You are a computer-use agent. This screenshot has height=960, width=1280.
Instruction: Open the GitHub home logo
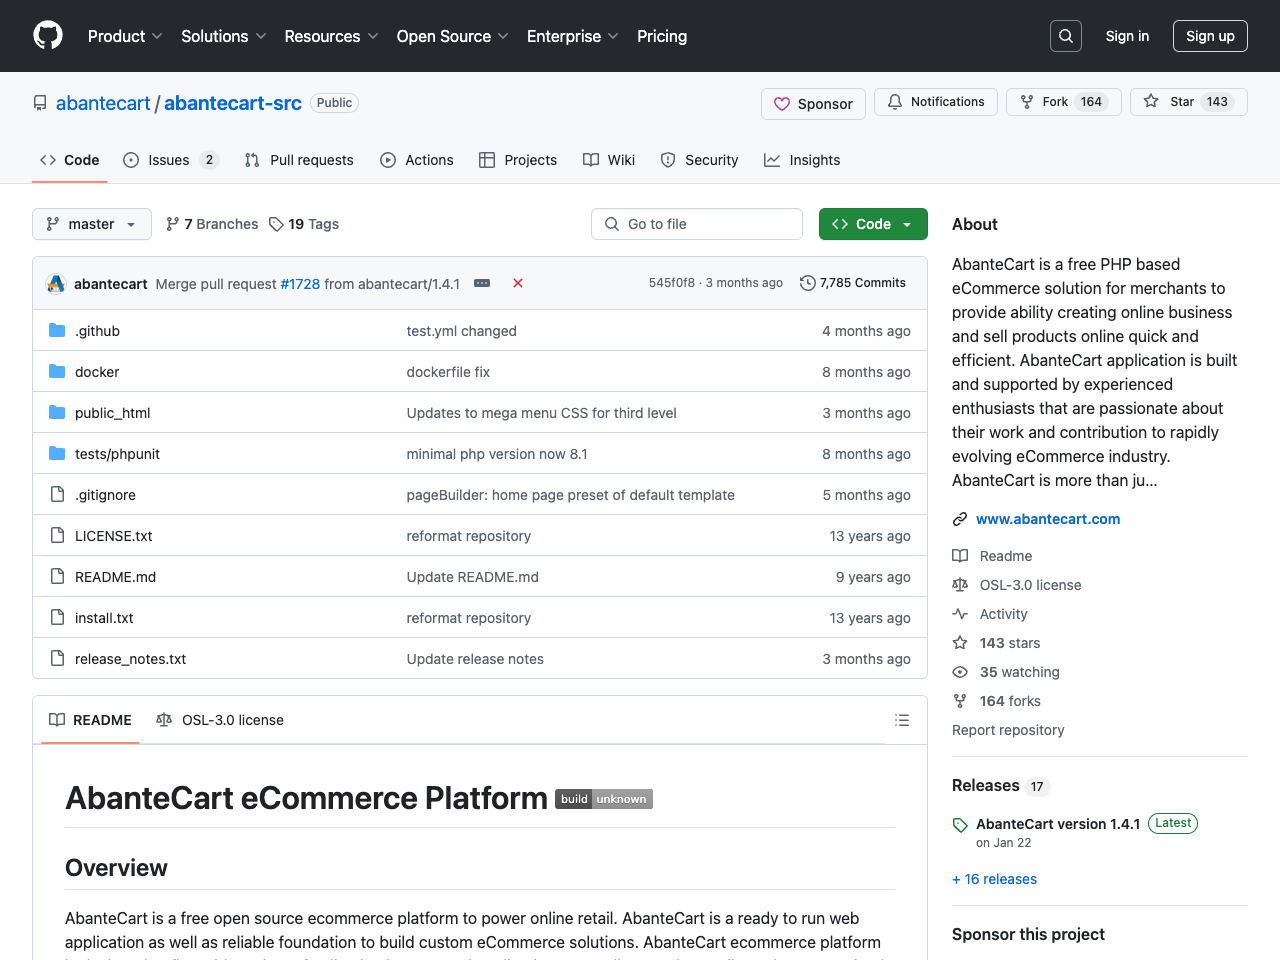coord(48,36)
